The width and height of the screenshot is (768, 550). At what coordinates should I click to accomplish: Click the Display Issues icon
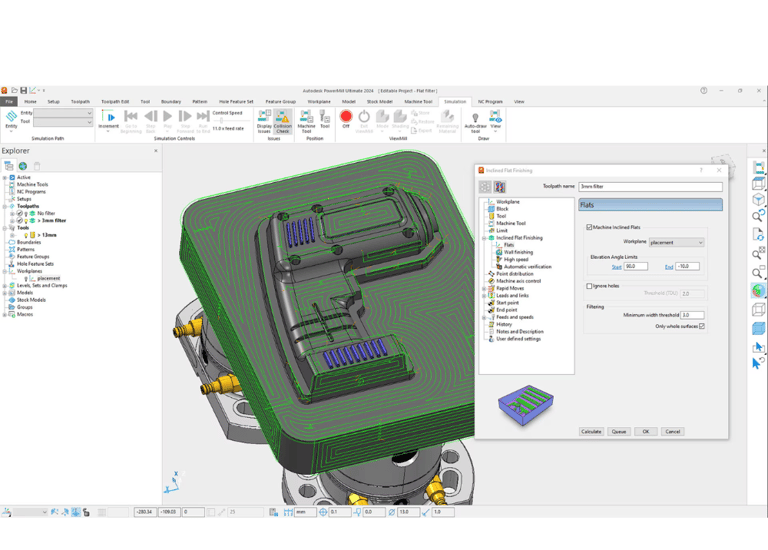click(x=264, y=121)
